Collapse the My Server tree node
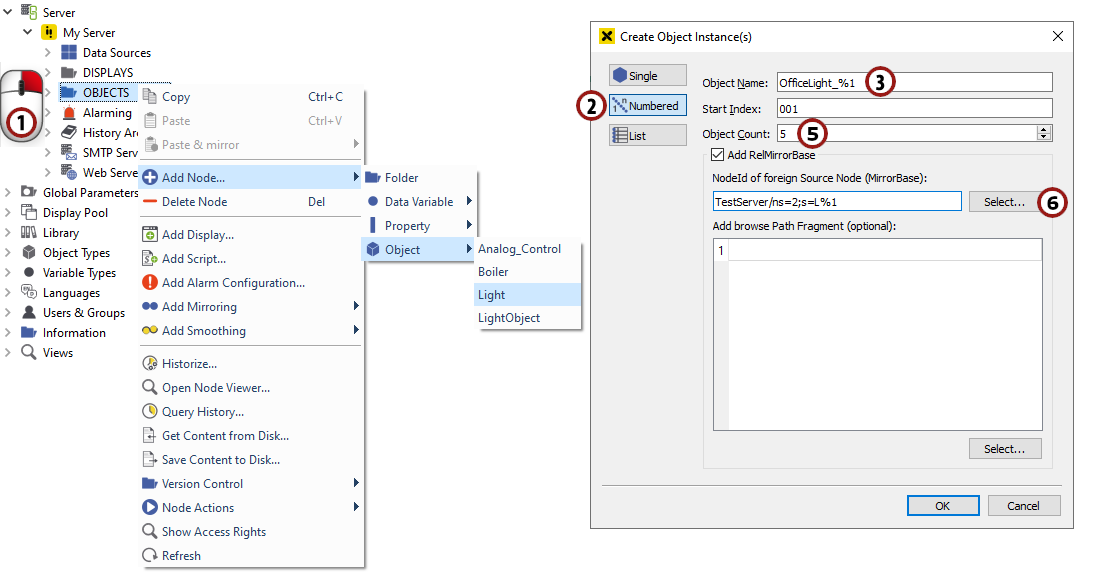The image size is (1097, 579). click(28, 33)
